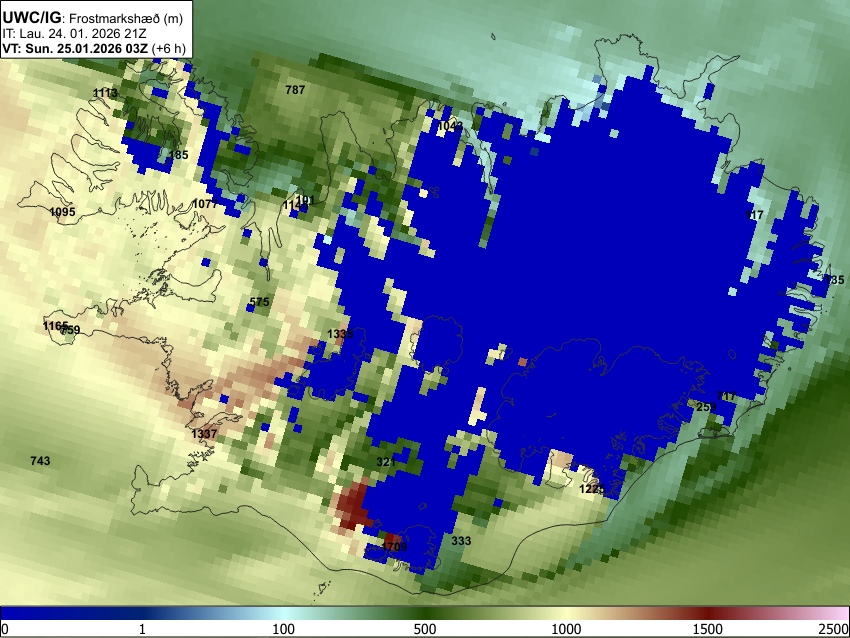Pick the 185 value label
The image size is (850, 638).
[x=178, y=155]
